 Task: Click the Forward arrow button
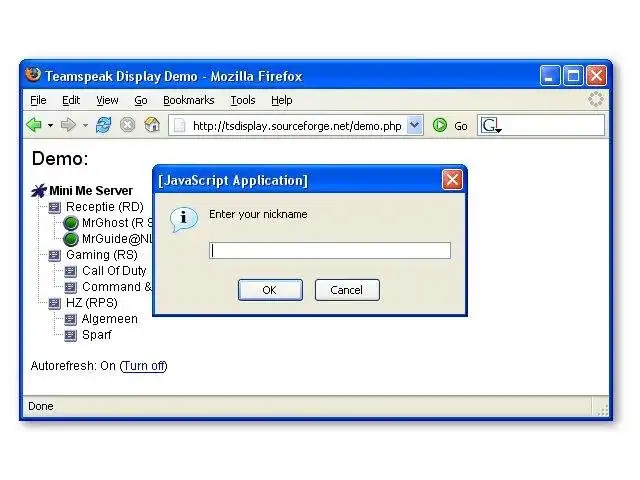(68, 125)
